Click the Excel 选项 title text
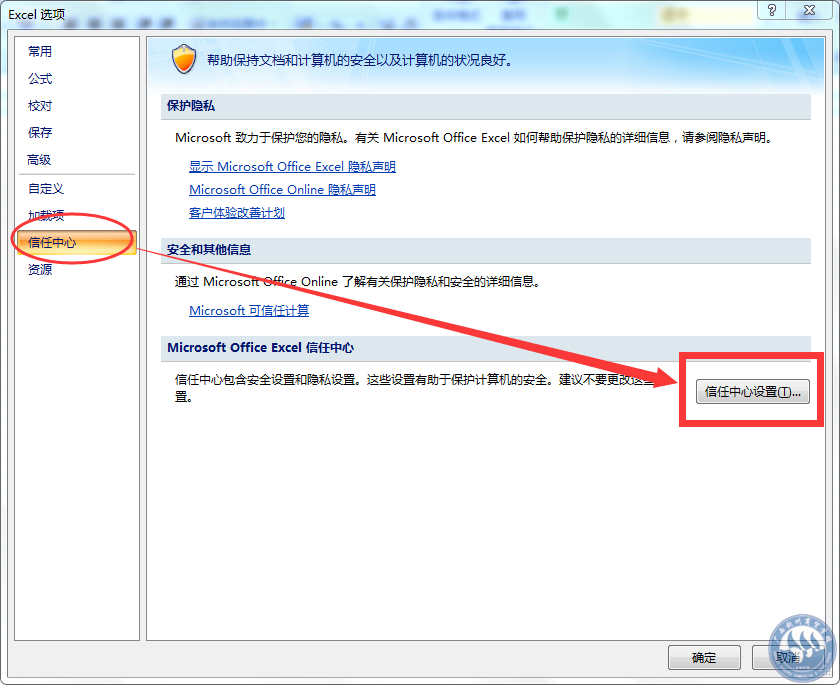The image size is (840, 685). pyautogui.click(x=36, y=14)
